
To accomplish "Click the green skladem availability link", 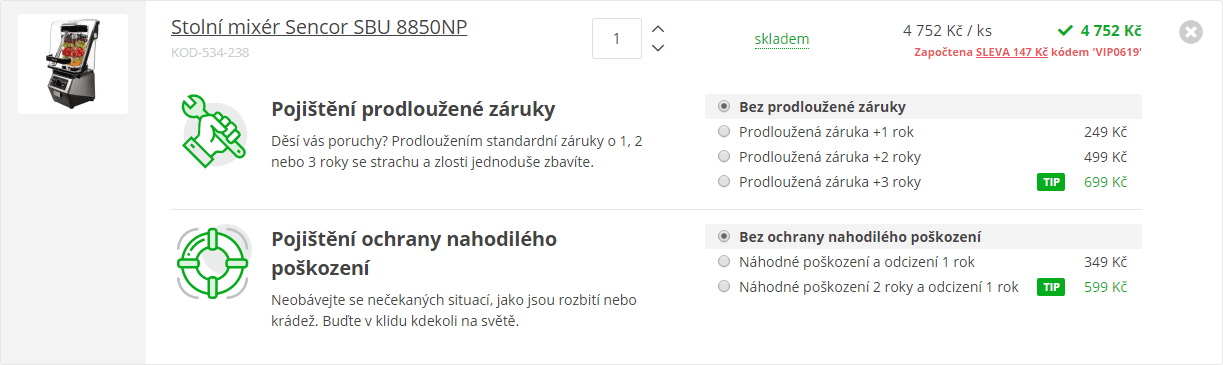I will click(782, 40).
